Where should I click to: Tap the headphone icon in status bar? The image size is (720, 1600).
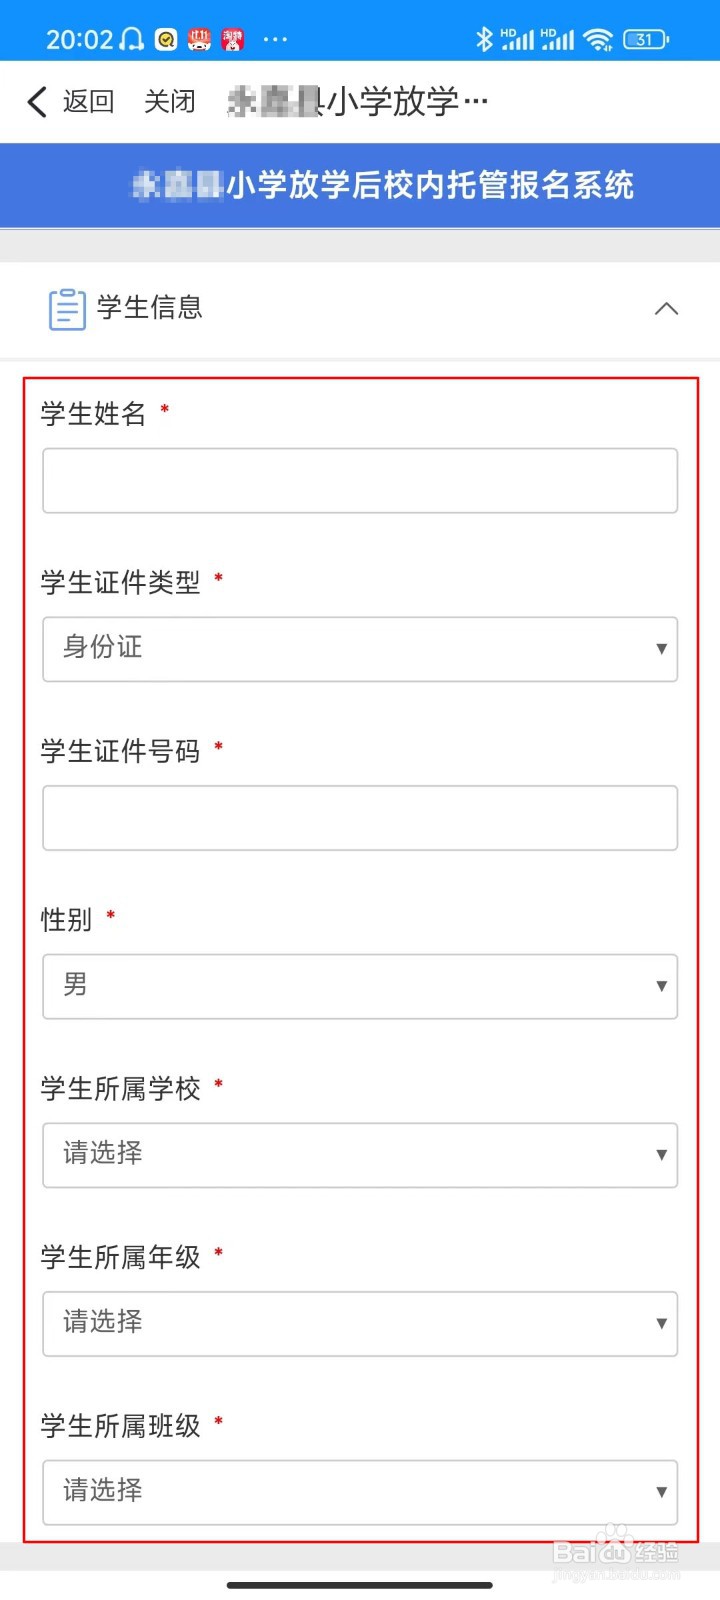tap(132, 39)
